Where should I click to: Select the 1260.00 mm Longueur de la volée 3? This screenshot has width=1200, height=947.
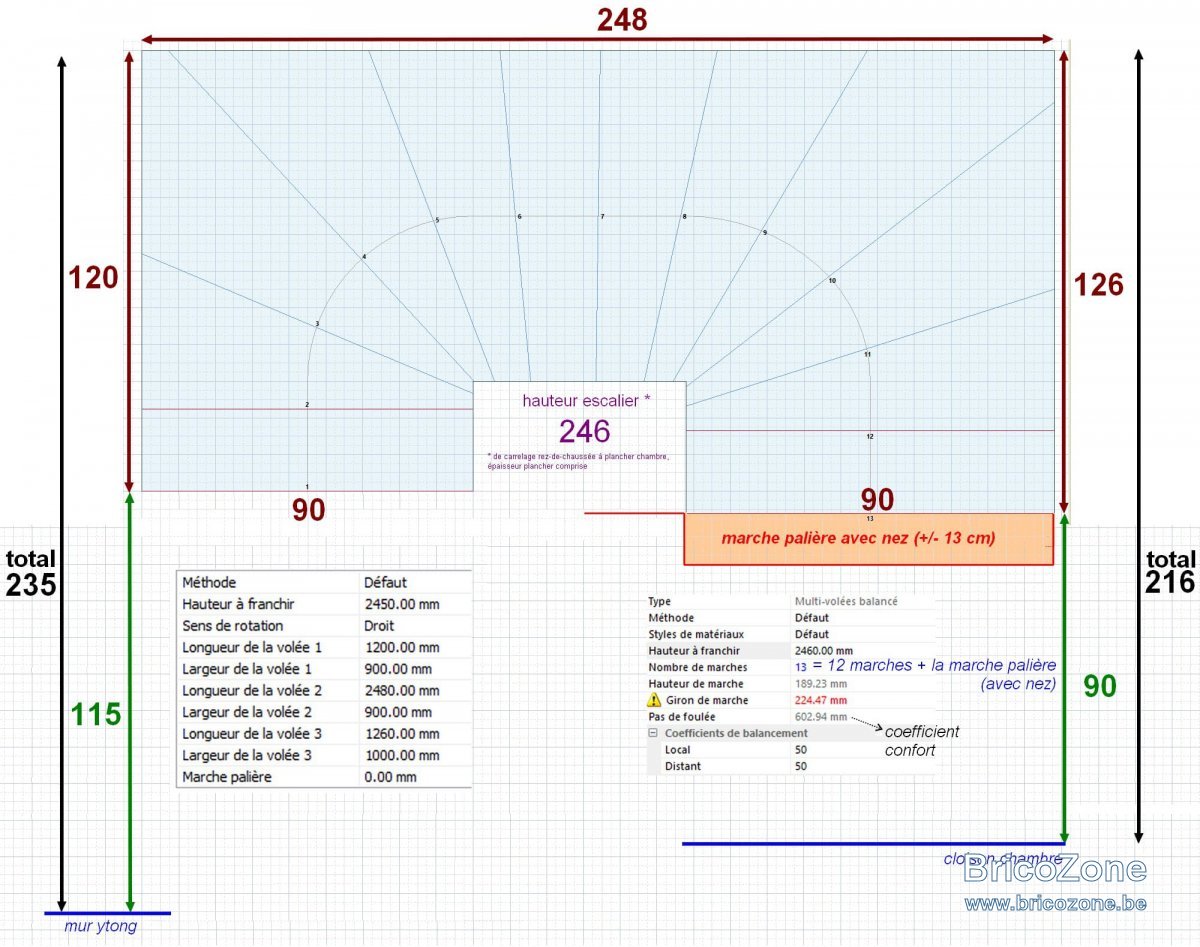coord(401,734)
